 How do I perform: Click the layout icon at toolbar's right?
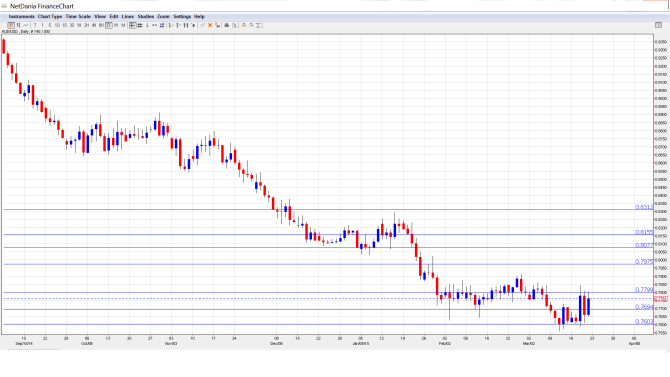pos(658,25)
